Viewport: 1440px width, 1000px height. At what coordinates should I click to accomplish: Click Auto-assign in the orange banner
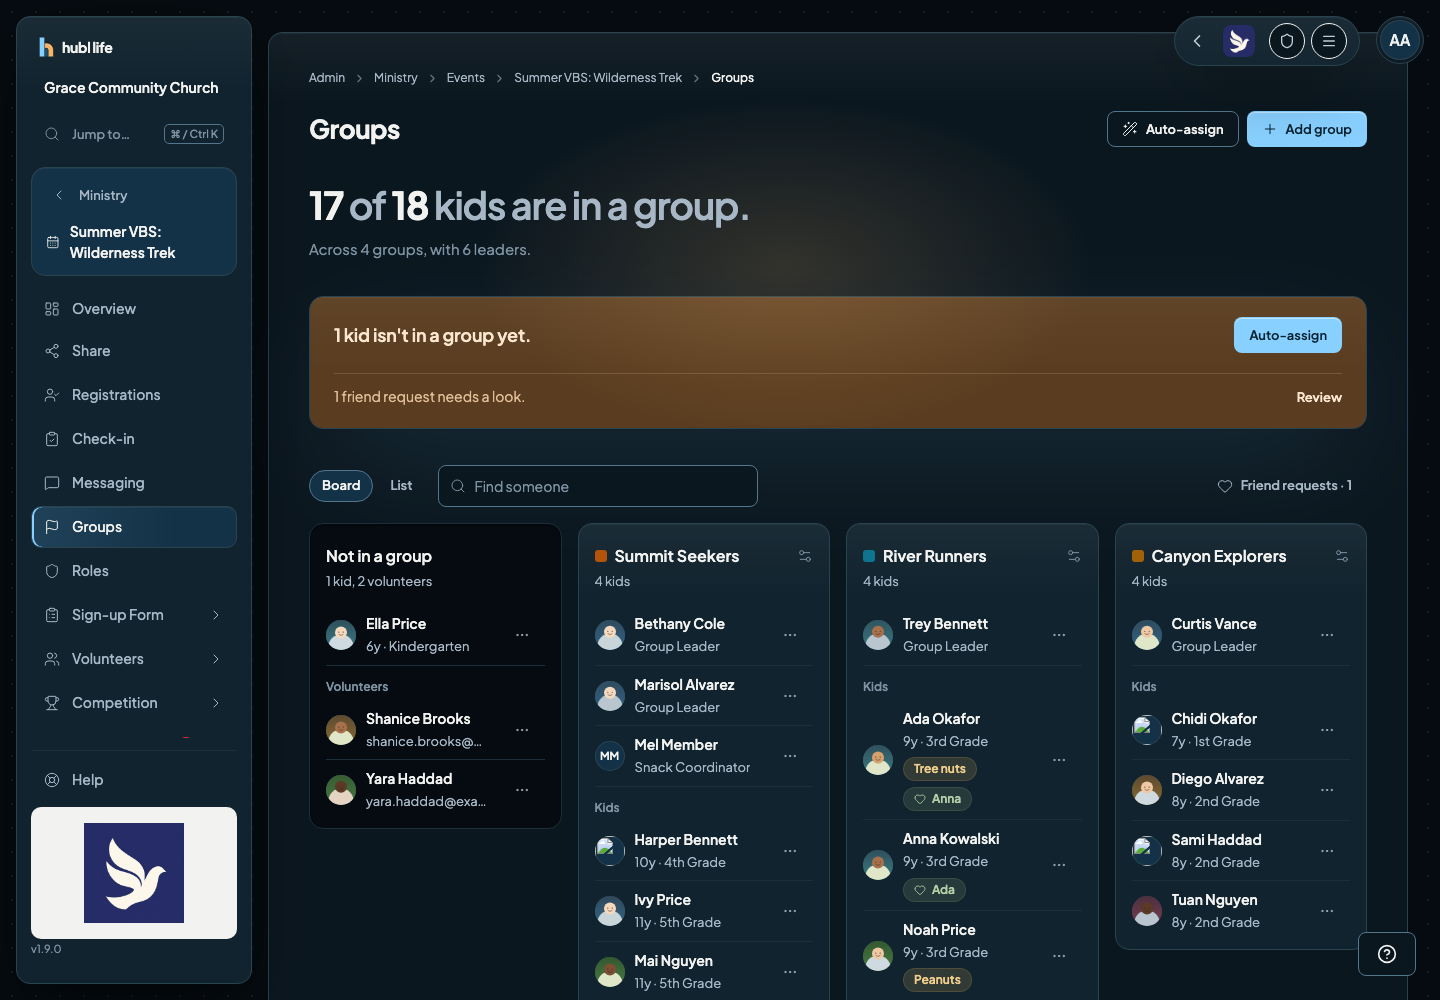coord(1288,335)
